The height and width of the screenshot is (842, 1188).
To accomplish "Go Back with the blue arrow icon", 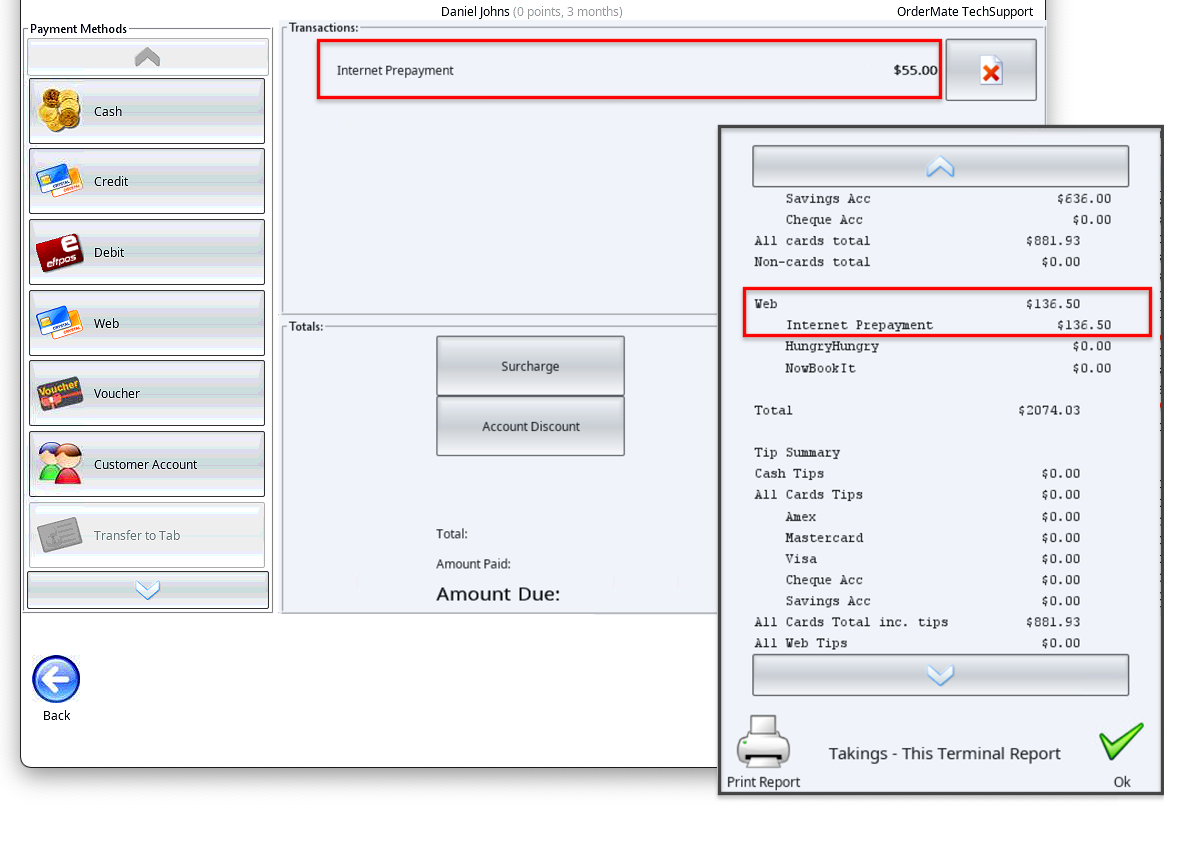I will (x=56, y=679).
